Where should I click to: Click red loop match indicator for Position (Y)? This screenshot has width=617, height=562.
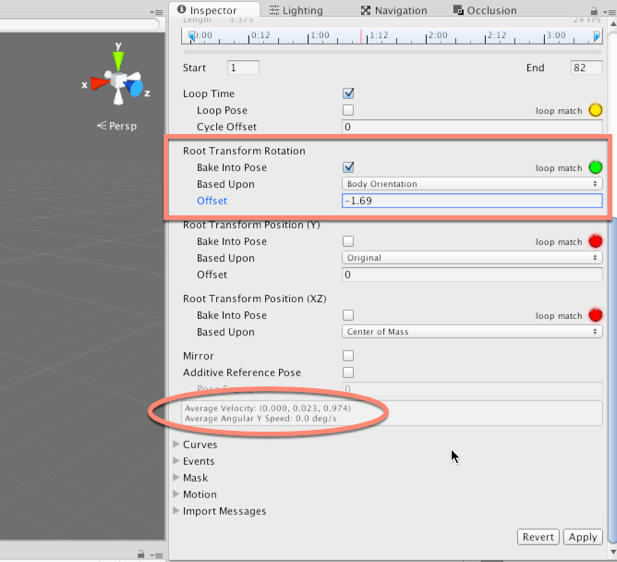coord(595,241)
